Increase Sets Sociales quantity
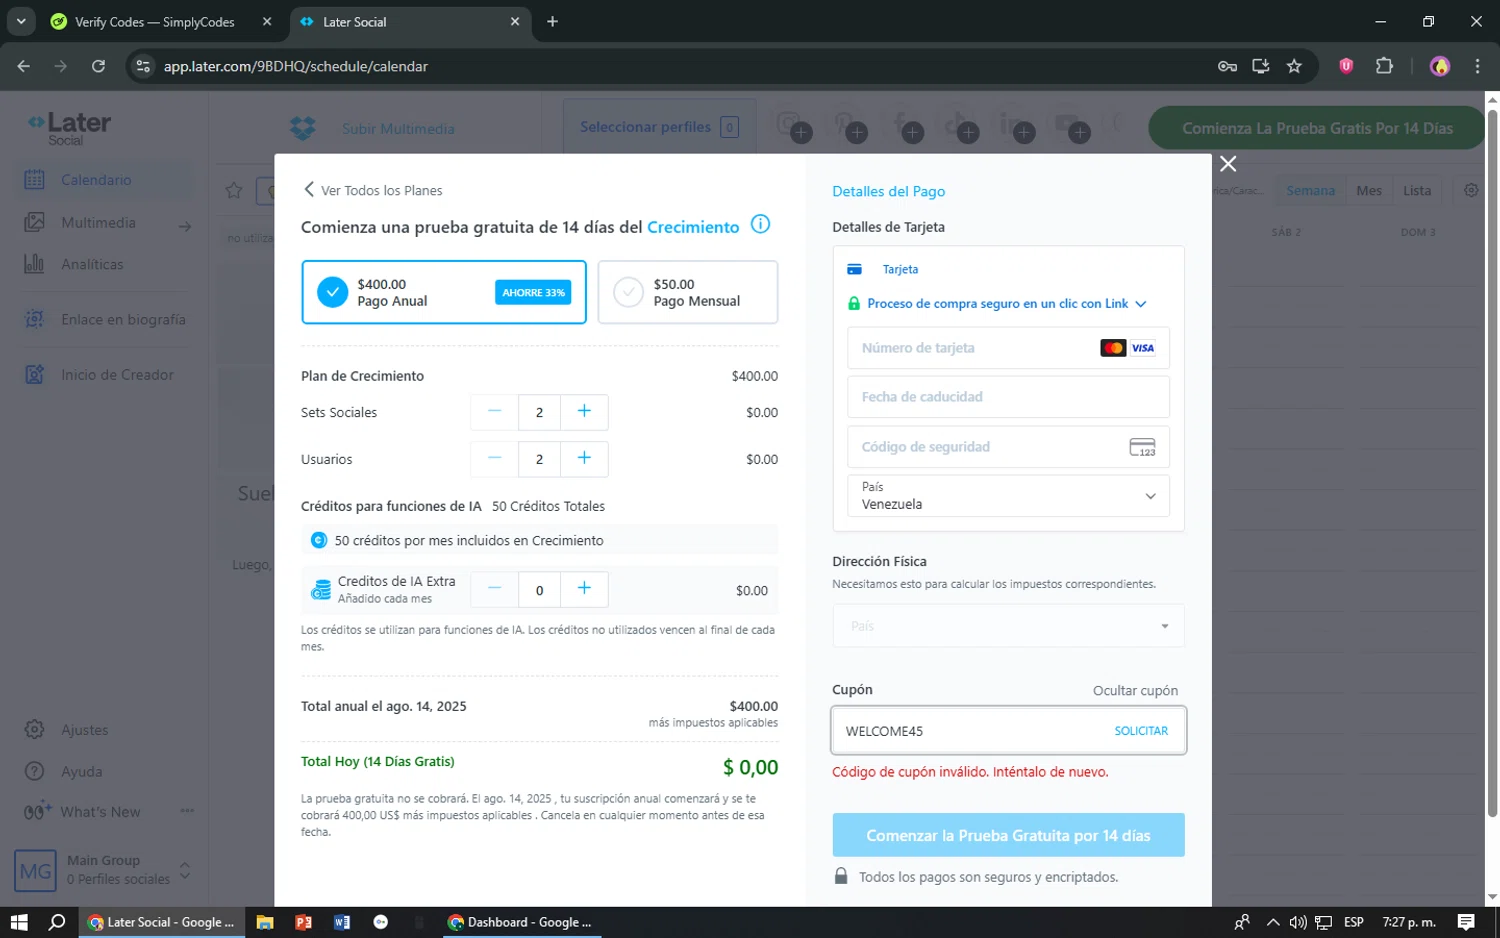Image resolution: width=1500 pixels, height=938 pixels. pos(584,412)
